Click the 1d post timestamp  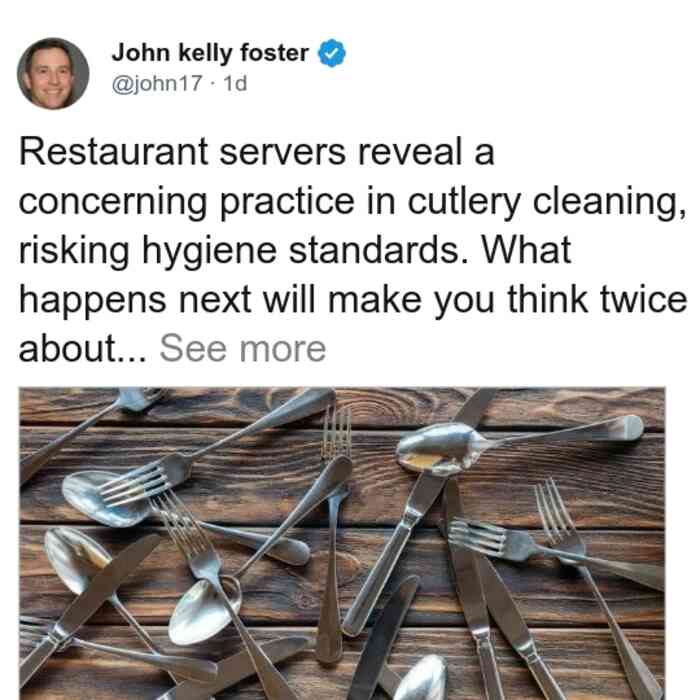[235, 83]
